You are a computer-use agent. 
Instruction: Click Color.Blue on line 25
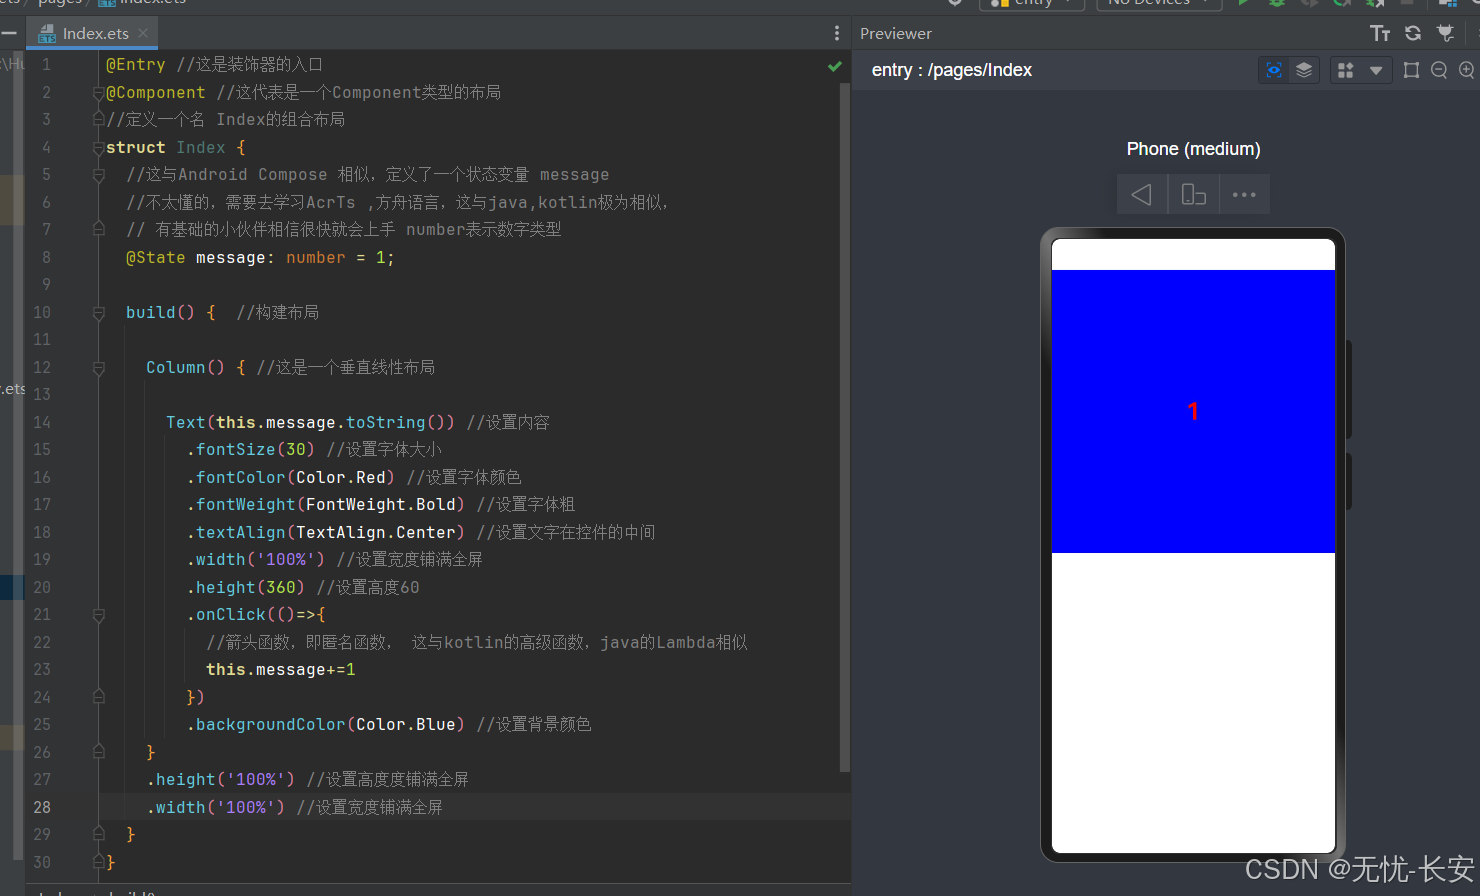(406, 725)
